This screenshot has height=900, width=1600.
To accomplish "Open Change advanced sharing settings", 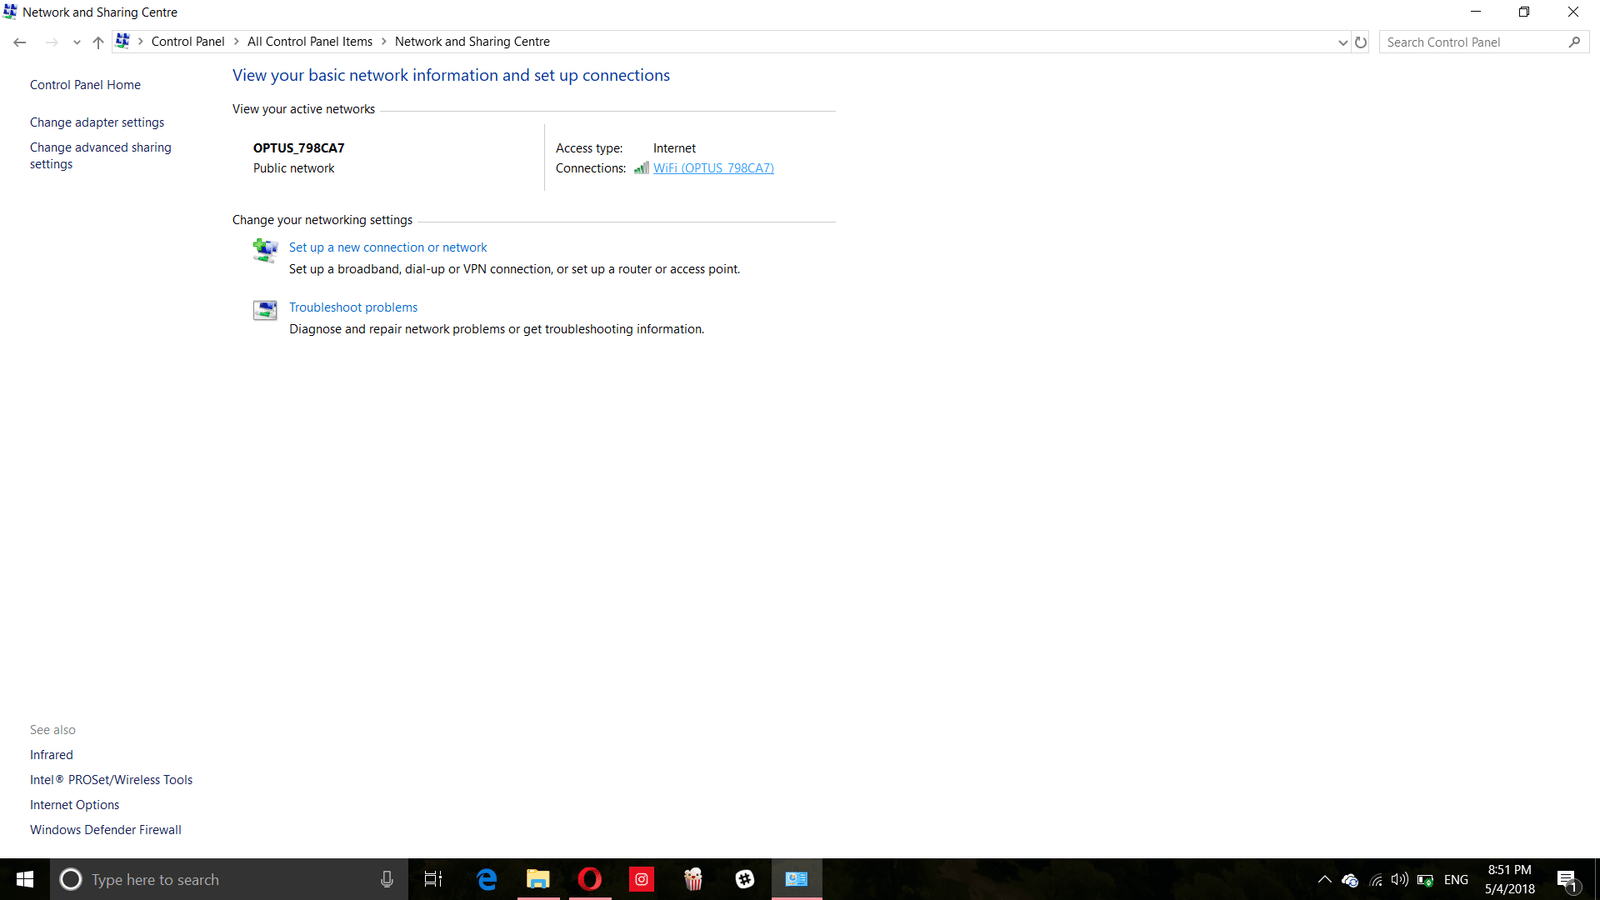I will pos(101,155).
